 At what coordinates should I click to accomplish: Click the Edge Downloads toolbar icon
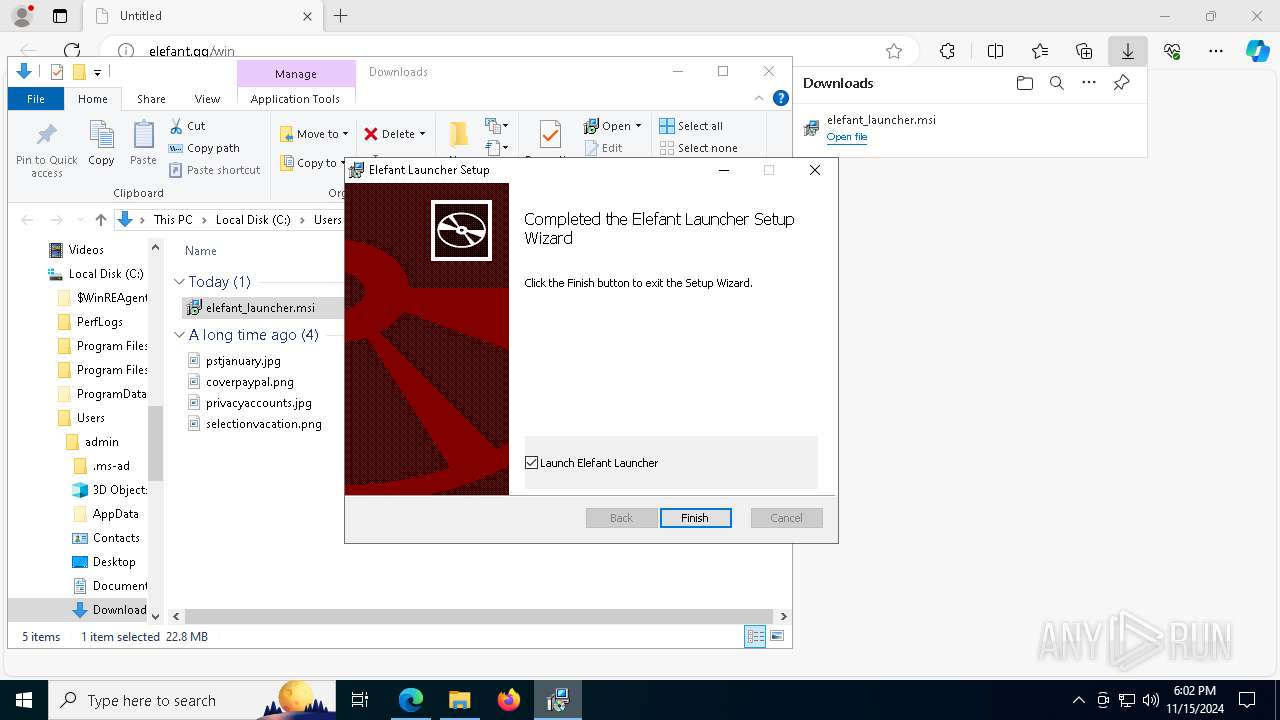click(x=1127, y=51)
